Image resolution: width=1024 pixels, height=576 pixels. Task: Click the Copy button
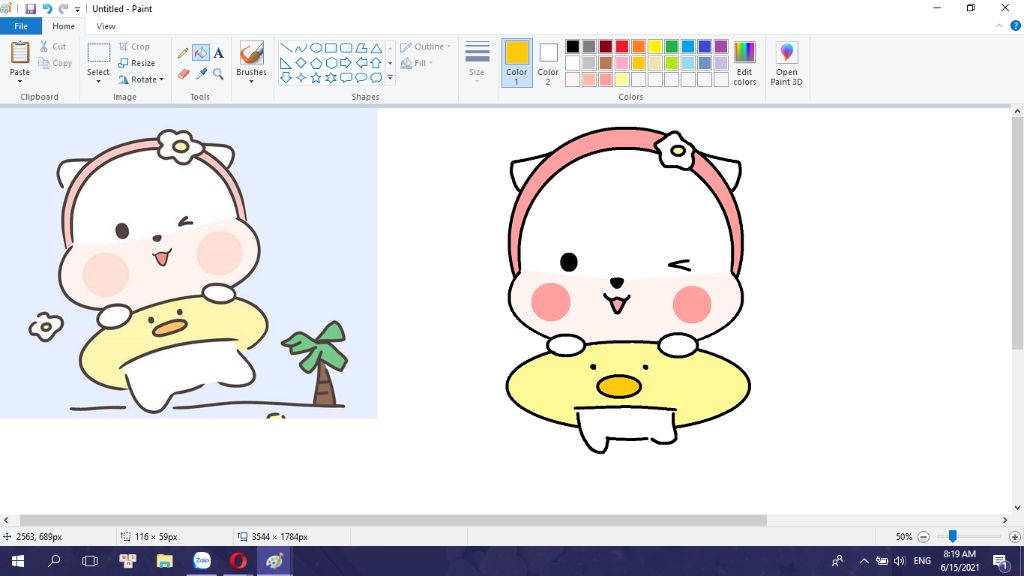point(55,63)
